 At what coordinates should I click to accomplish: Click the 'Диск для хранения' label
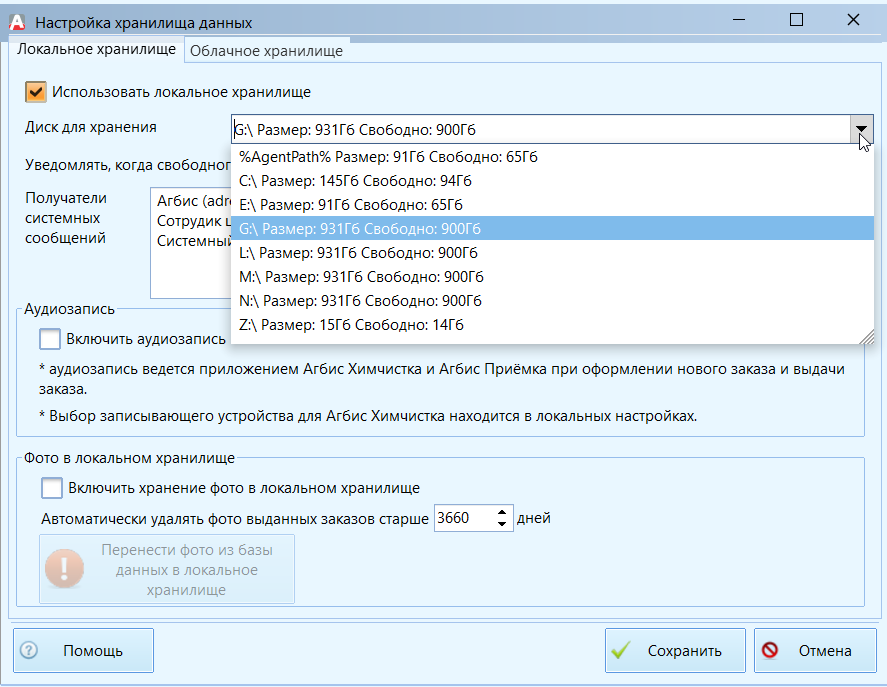(x=91, y=127)
